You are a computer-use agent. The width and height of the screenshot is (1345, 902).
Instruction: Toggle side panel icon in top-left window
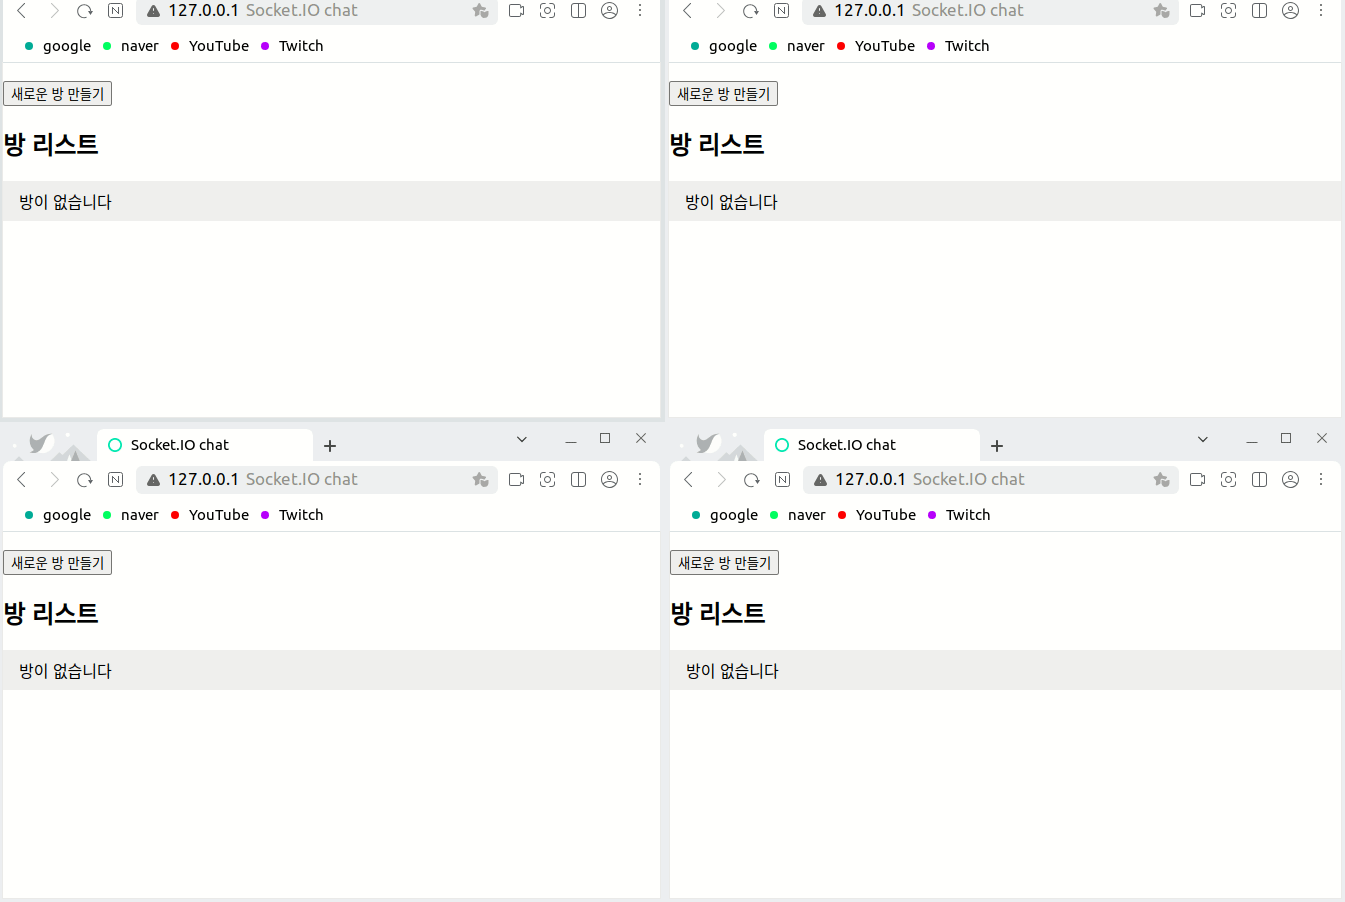578,11
